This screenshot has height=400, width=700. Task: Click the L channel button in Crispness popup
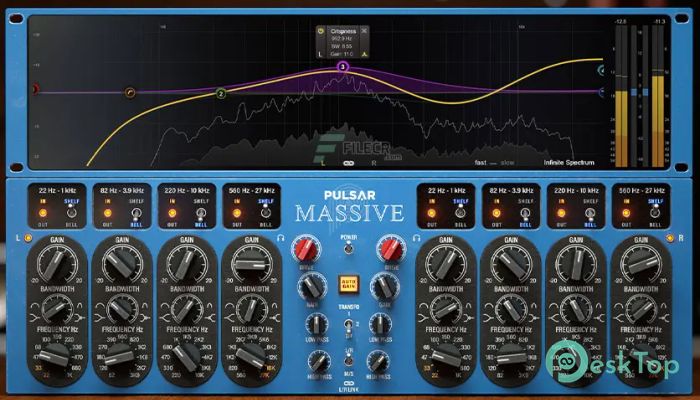[x=320, y=54]
